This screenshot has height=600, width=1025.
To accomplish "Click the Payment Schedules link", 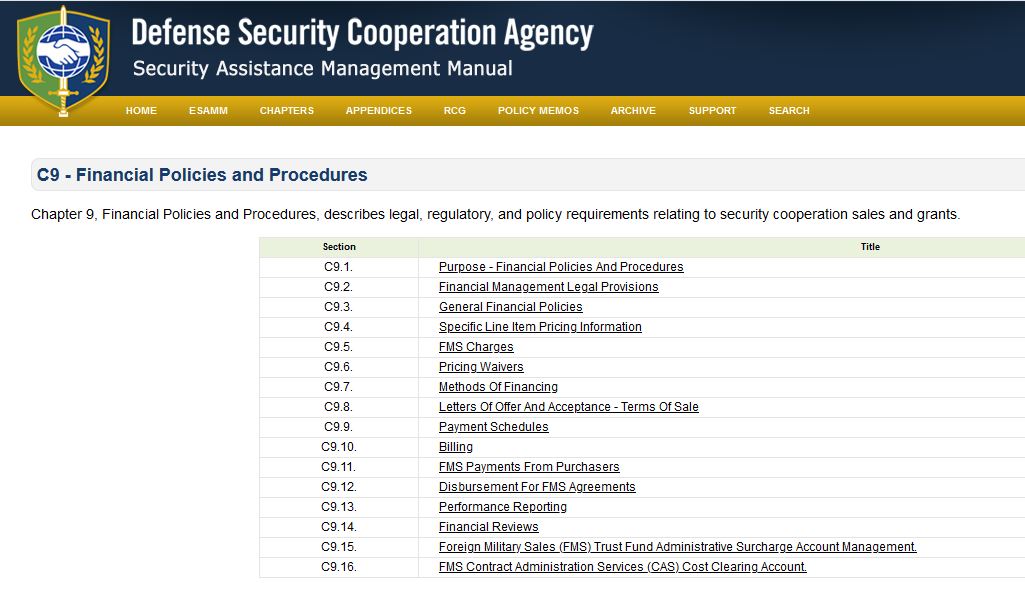I will (493, 427).
